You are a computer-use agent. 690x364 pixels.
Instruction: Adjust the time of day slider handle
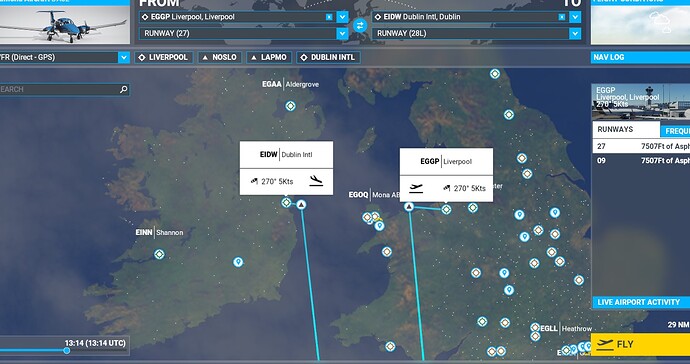pos(66,351)
